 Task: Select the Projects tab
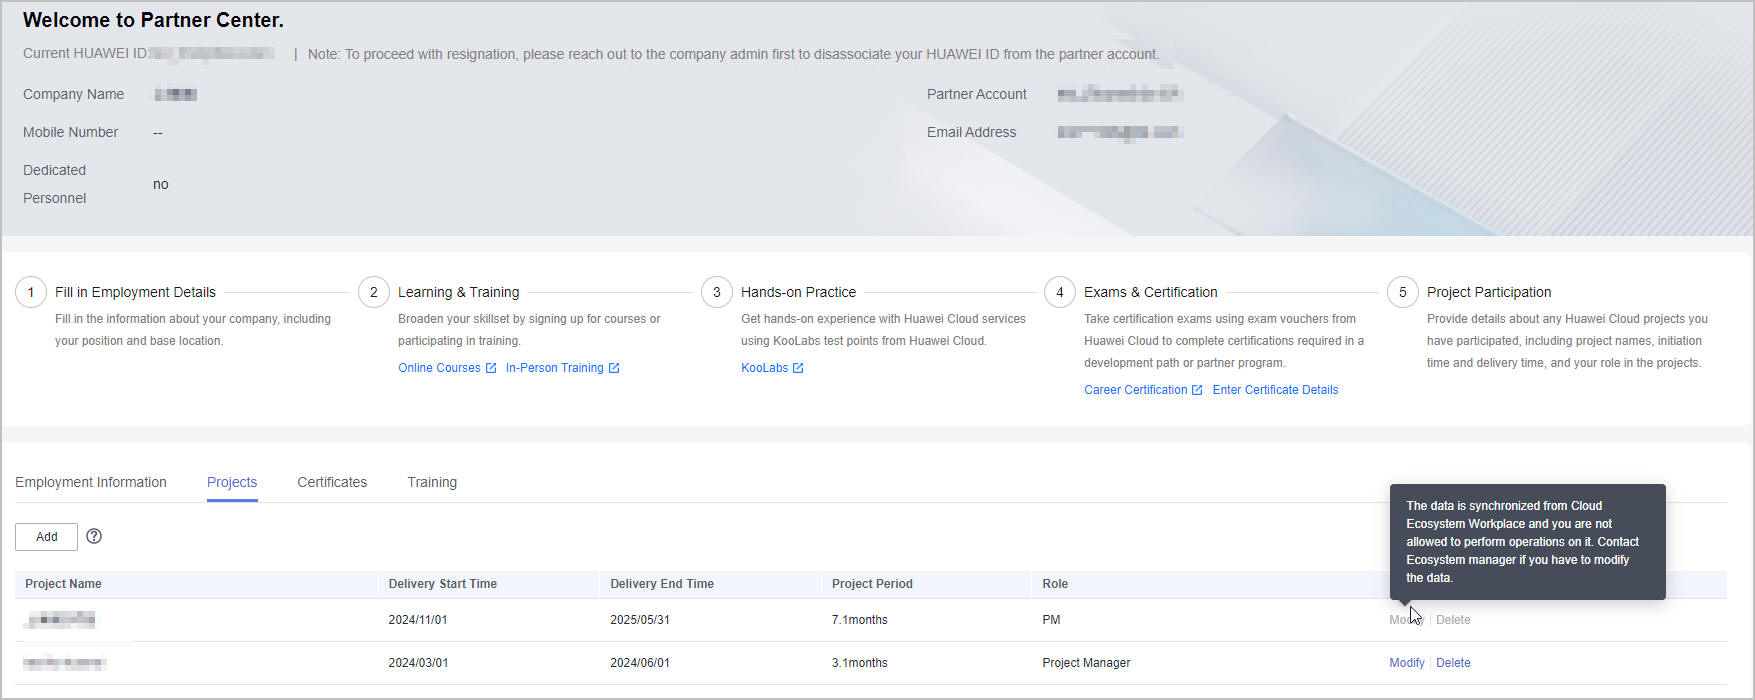click(232, 482)
